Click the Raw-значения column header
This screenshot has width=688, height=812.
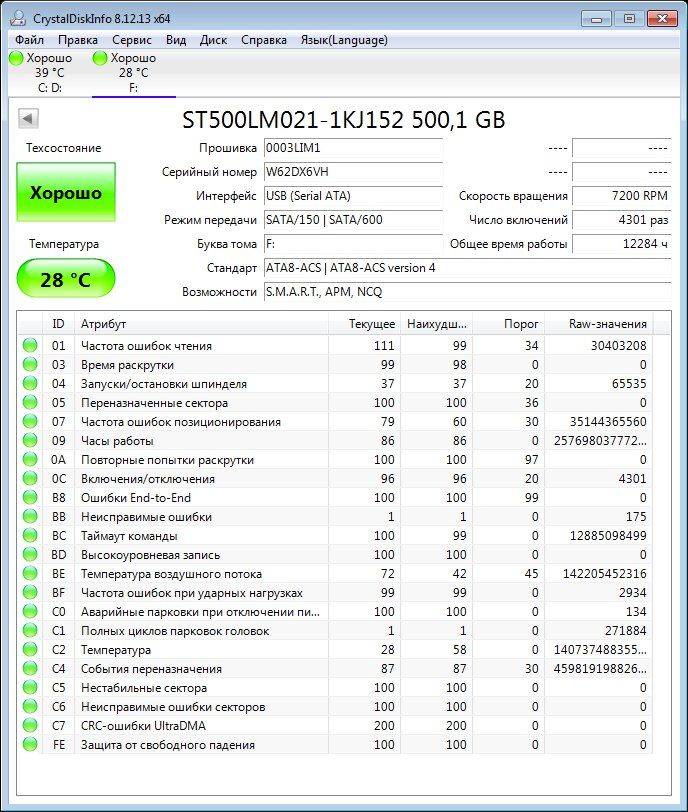click(x=599, y=324)
